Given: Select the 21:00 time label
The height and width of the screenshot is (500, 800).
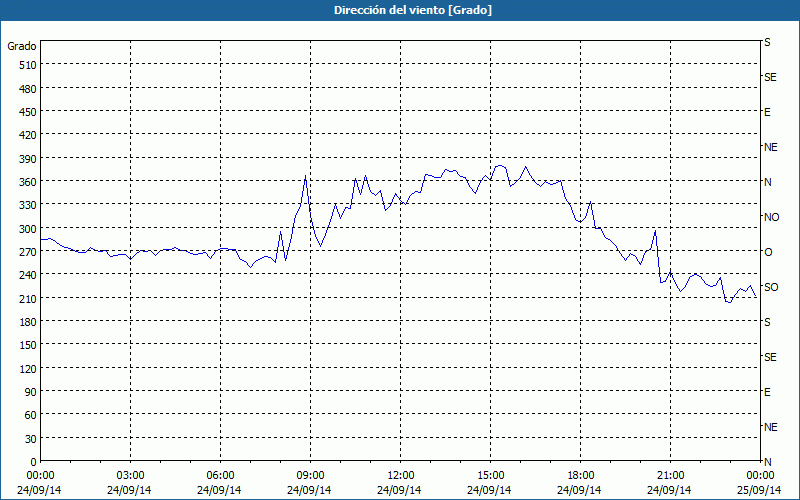Looking at the screenshot, I should coord(671,475).
